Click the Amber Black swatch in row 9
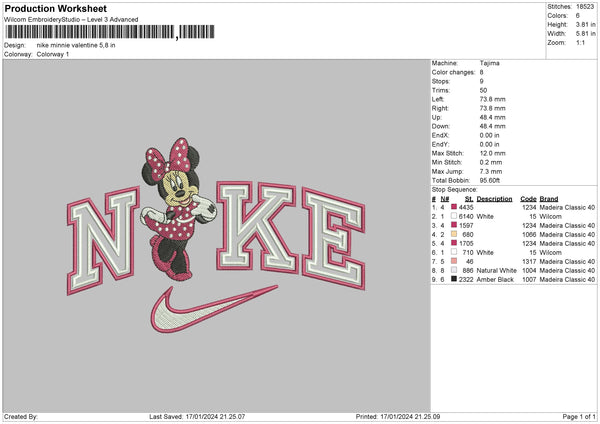The height and width of the screenshot is (424, 600). [x=454, y=279]
